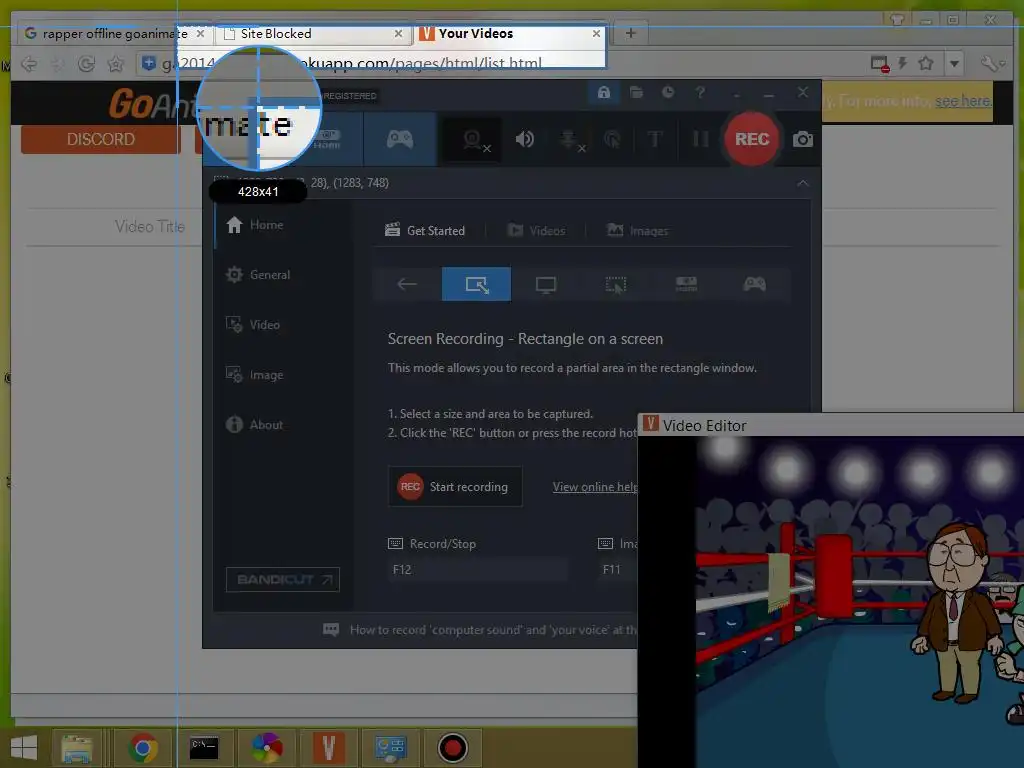1024x768 pixels.
Task: Switch to the Site Blocked browser tab
Action: pos(312,33)
